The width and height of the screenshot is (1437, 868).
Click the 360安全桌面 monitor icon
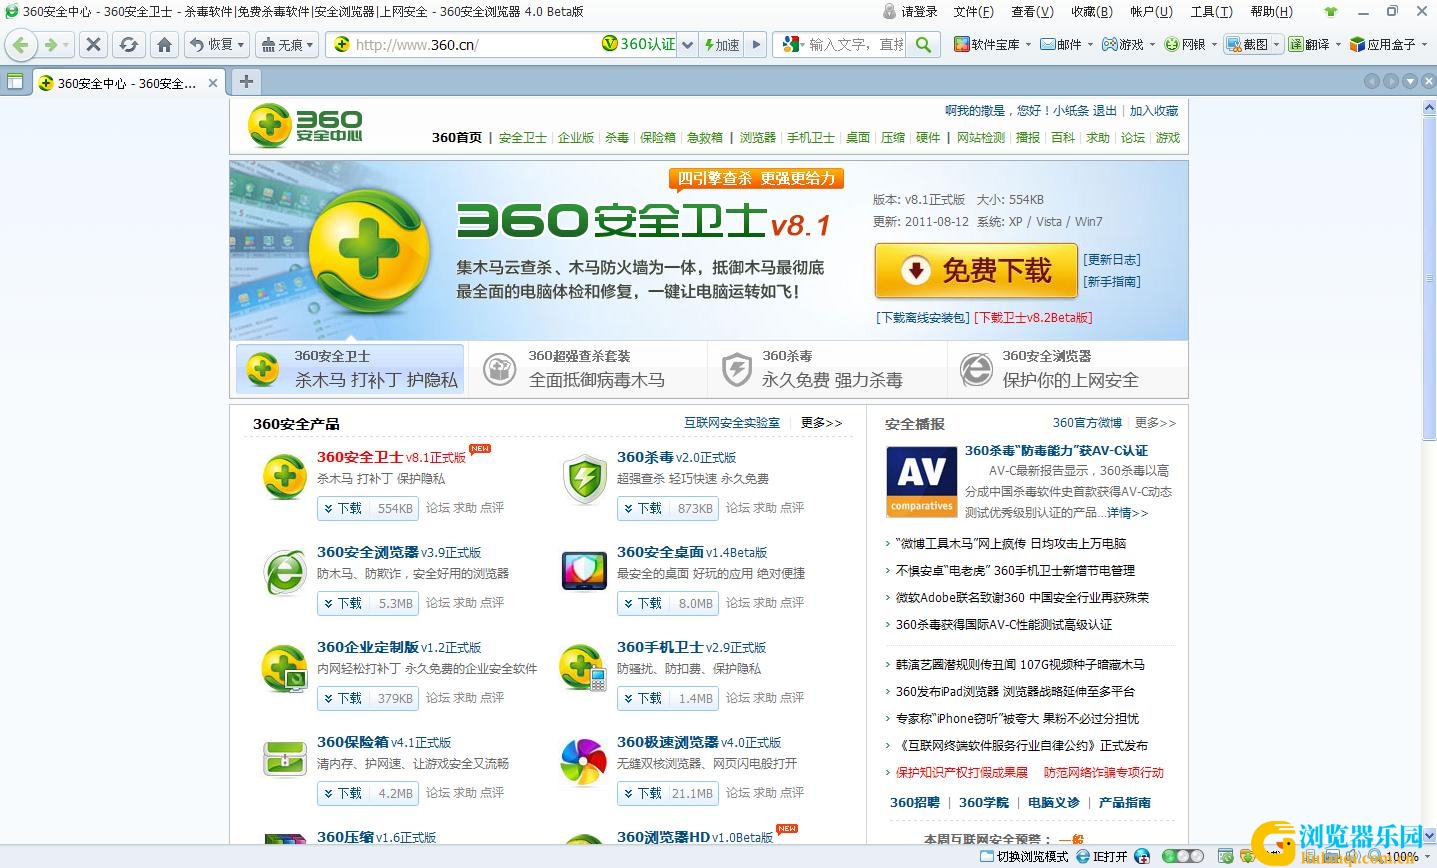point(584,571)
